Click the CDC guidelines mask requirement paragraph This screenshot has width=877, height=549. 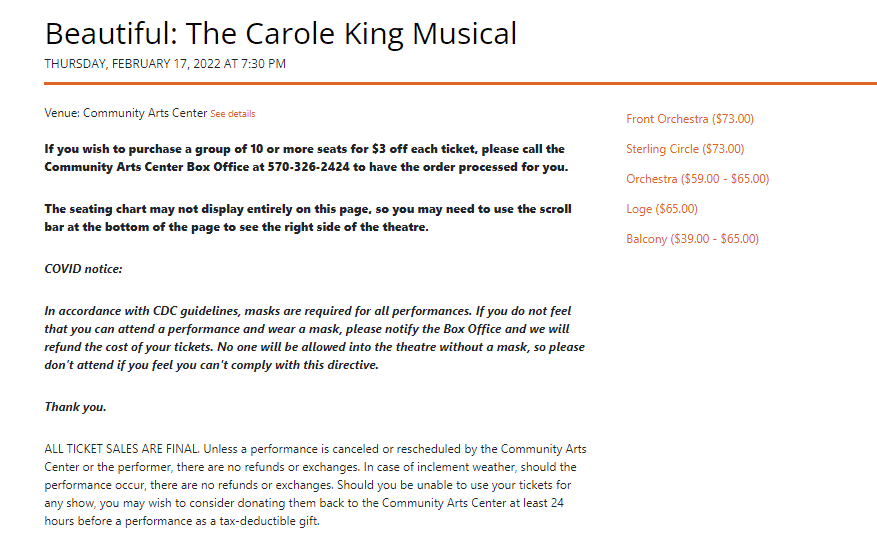coord(314,338)
